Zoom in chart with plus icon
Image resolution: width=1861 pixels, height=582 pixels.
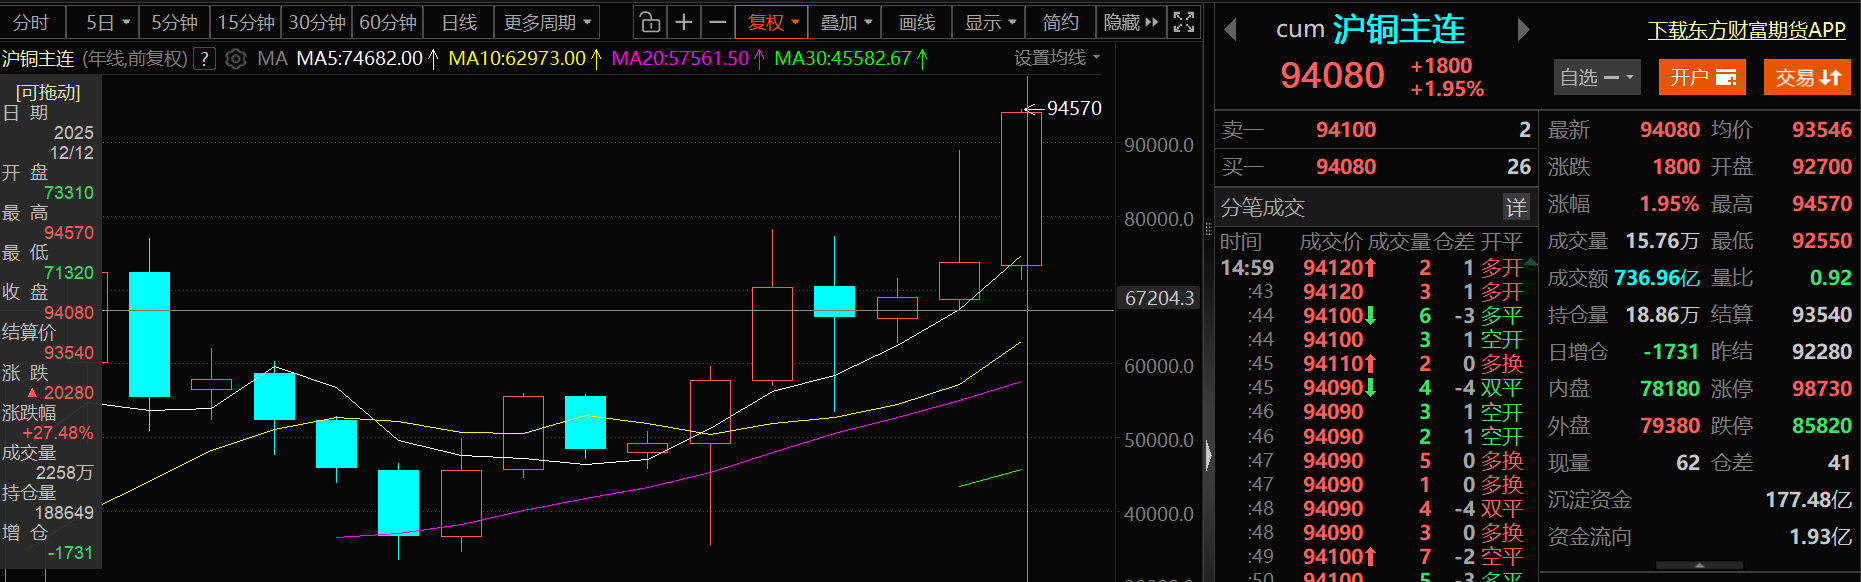tap(684, 22)
